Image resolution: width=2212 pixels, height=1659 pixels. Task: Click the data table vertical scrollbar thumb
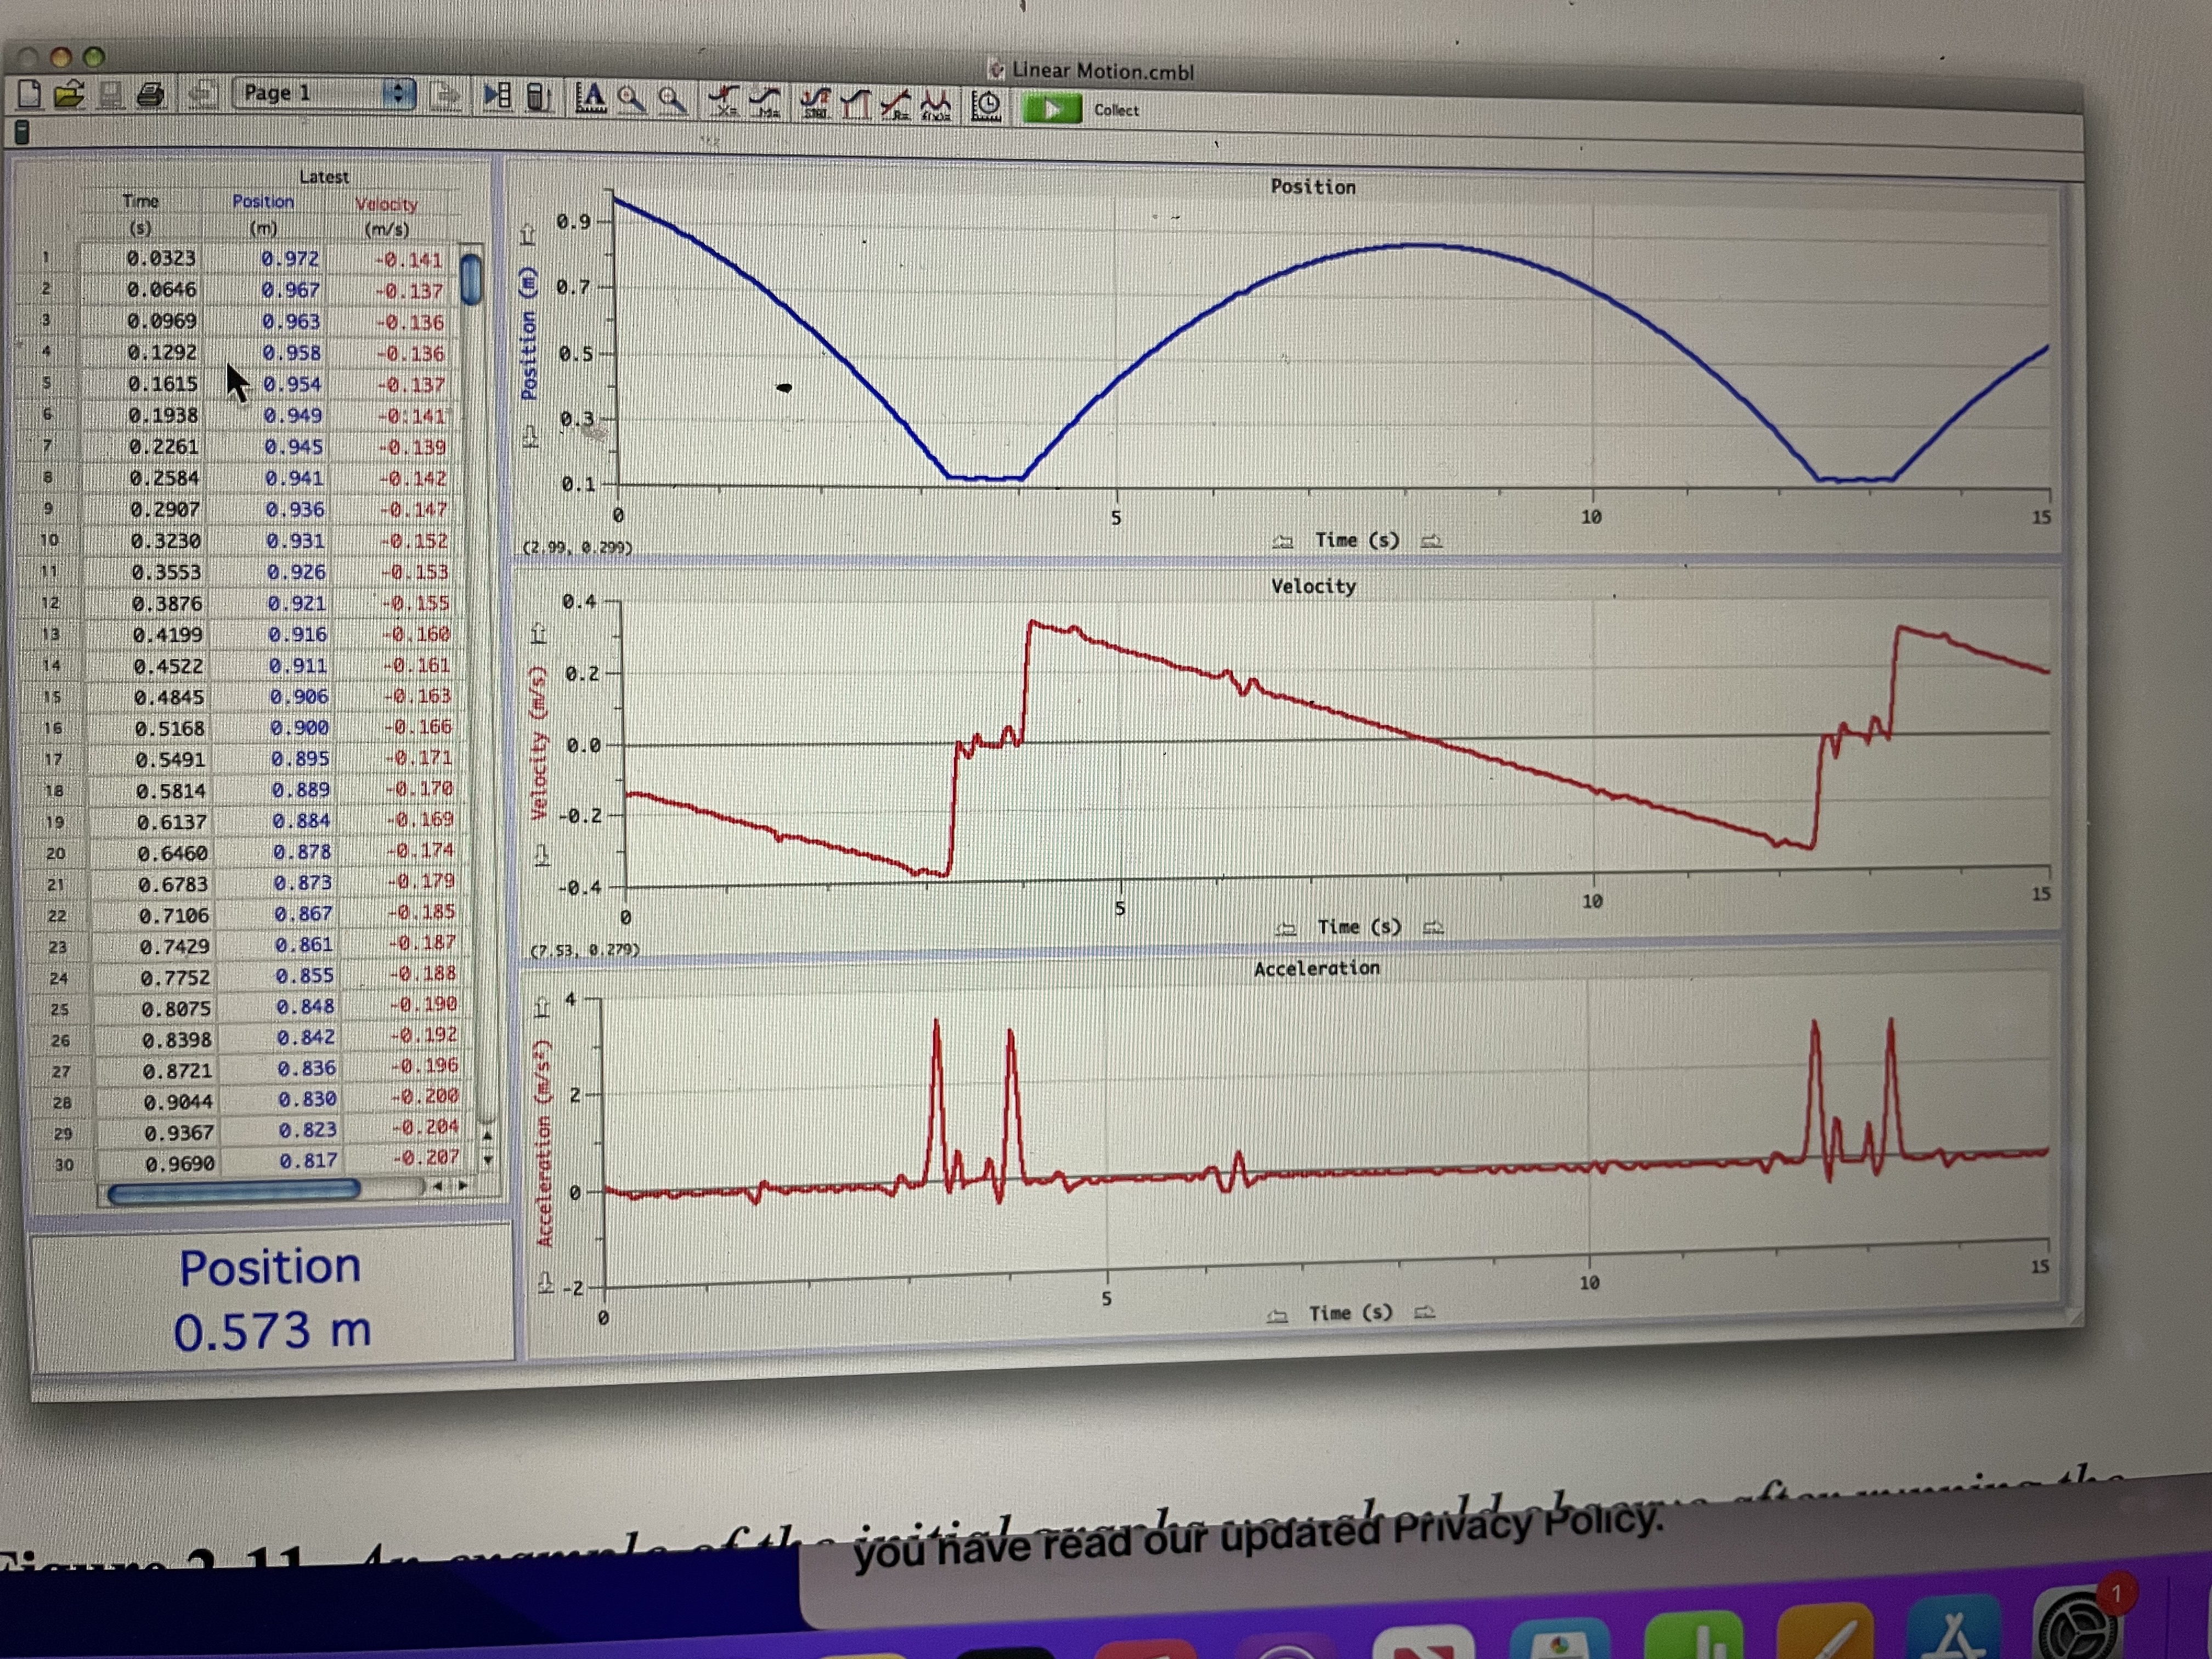click(x=471, y=279)
